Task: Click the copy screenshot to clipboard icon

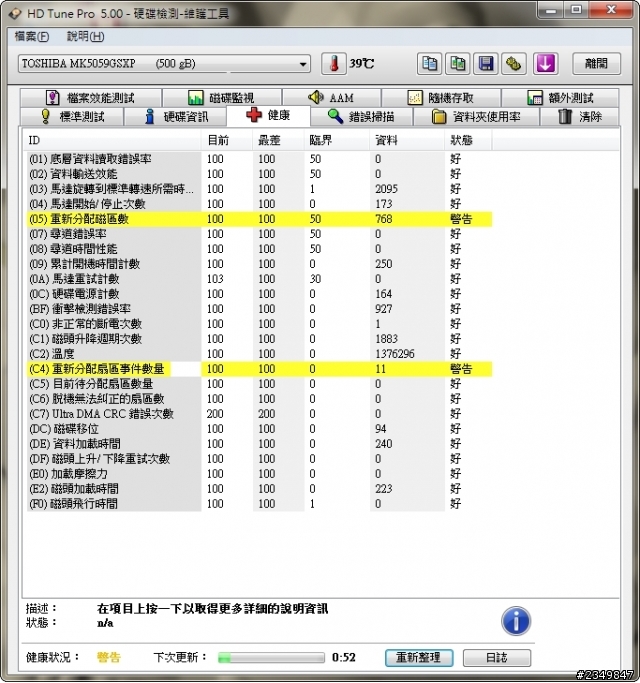Action: pyautogui.click(x=457, y=64)
